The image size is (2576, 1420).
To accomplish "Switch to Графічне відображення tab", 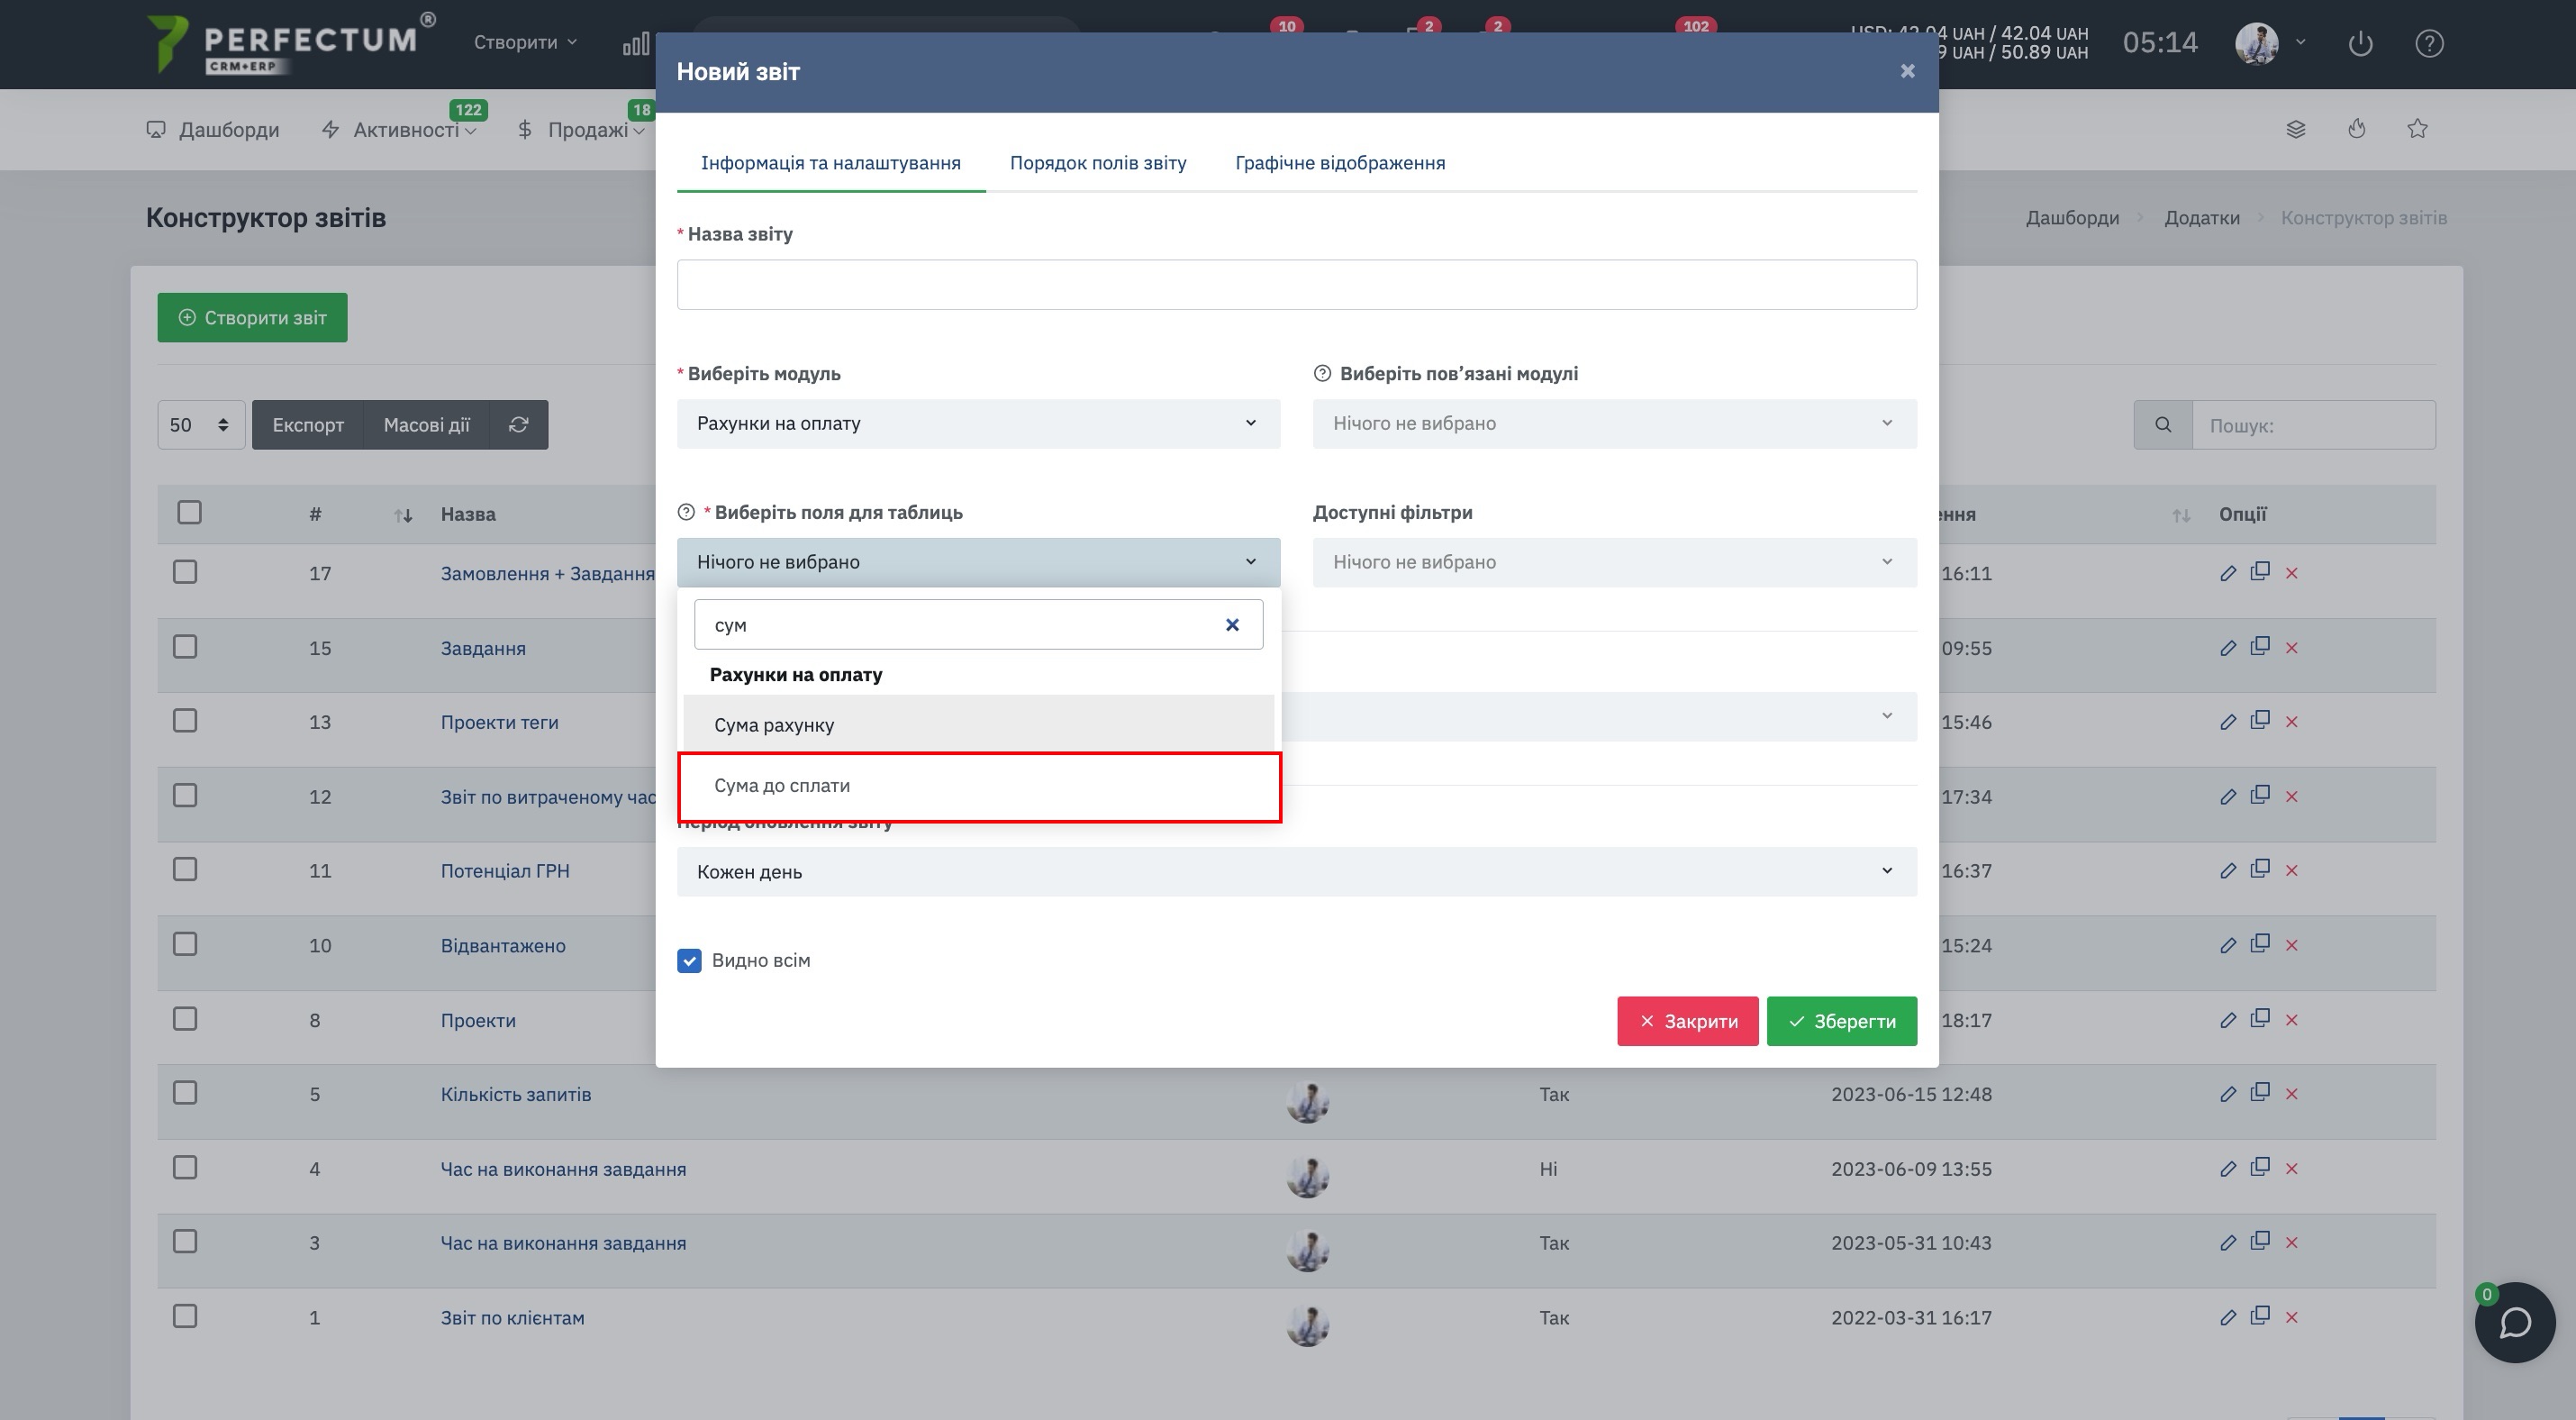I will 1340,163.
